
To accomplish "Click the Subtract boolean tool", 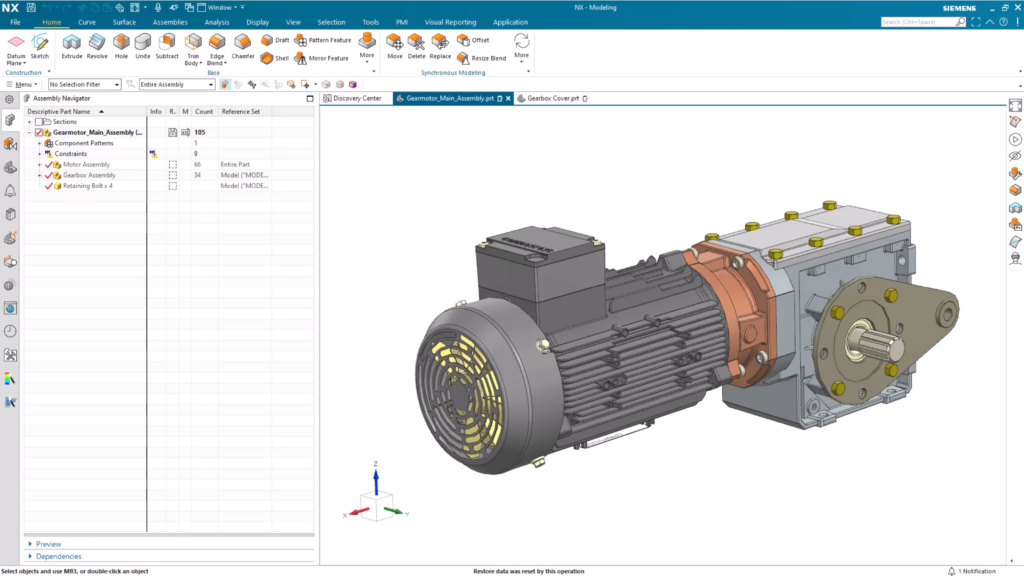I will [x=167, y=46].
